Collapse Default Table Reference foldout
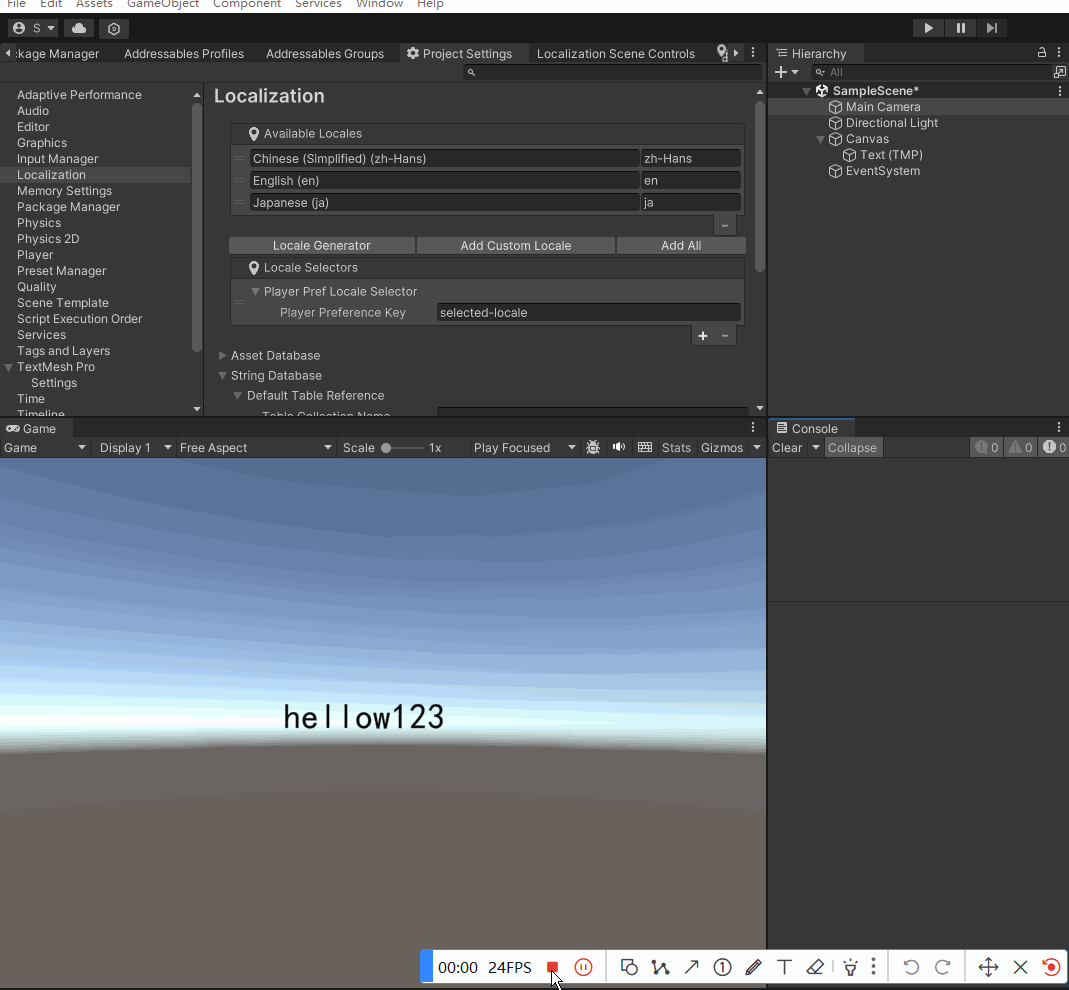1069x990 pixels. point(238,395)
